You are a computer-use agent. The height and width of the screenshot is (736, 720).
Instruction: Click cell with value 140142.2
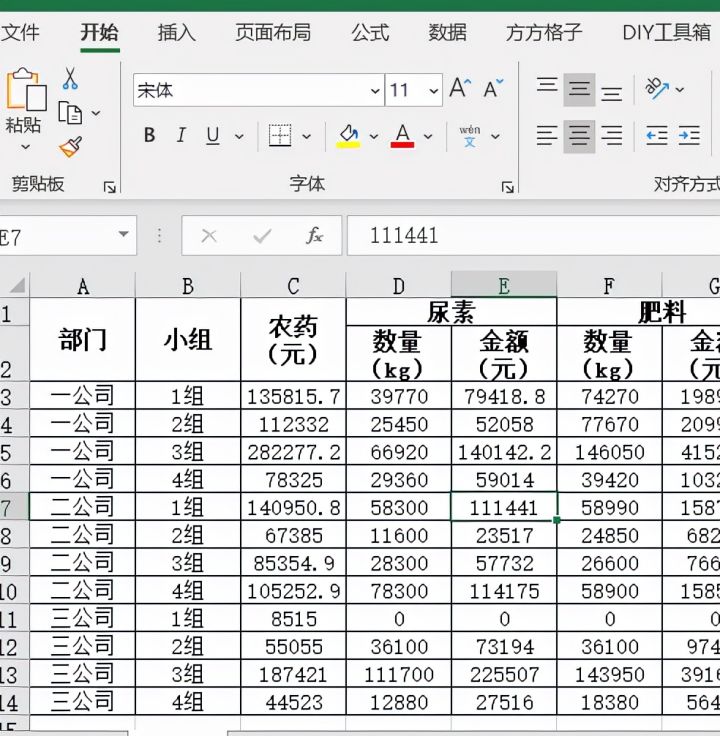click(504, 452)
